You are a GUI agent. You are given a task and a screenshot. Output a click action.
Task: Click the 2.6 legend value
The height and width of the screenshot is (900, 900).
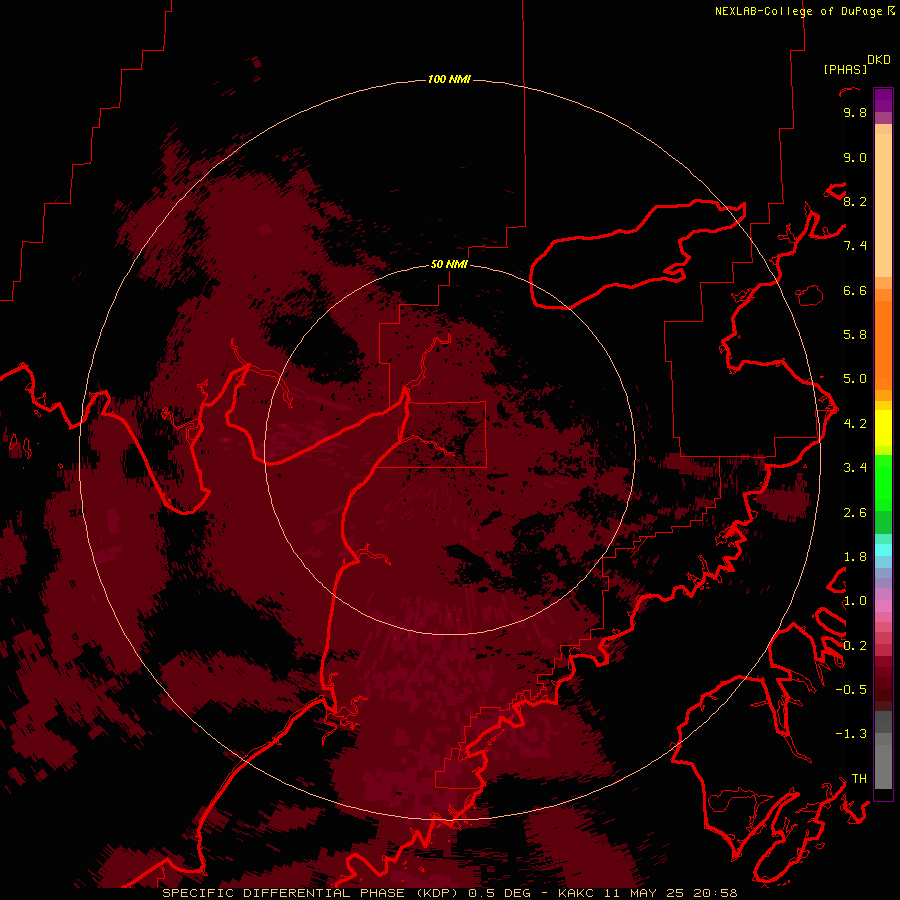tap(855, 513)
